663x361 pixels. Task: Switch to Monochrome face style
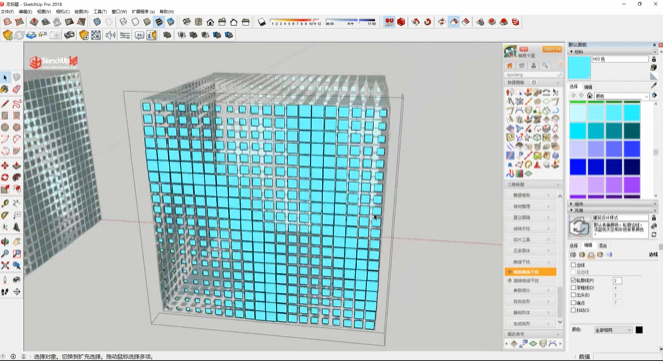pyautogui.click(x=170, y=22)
